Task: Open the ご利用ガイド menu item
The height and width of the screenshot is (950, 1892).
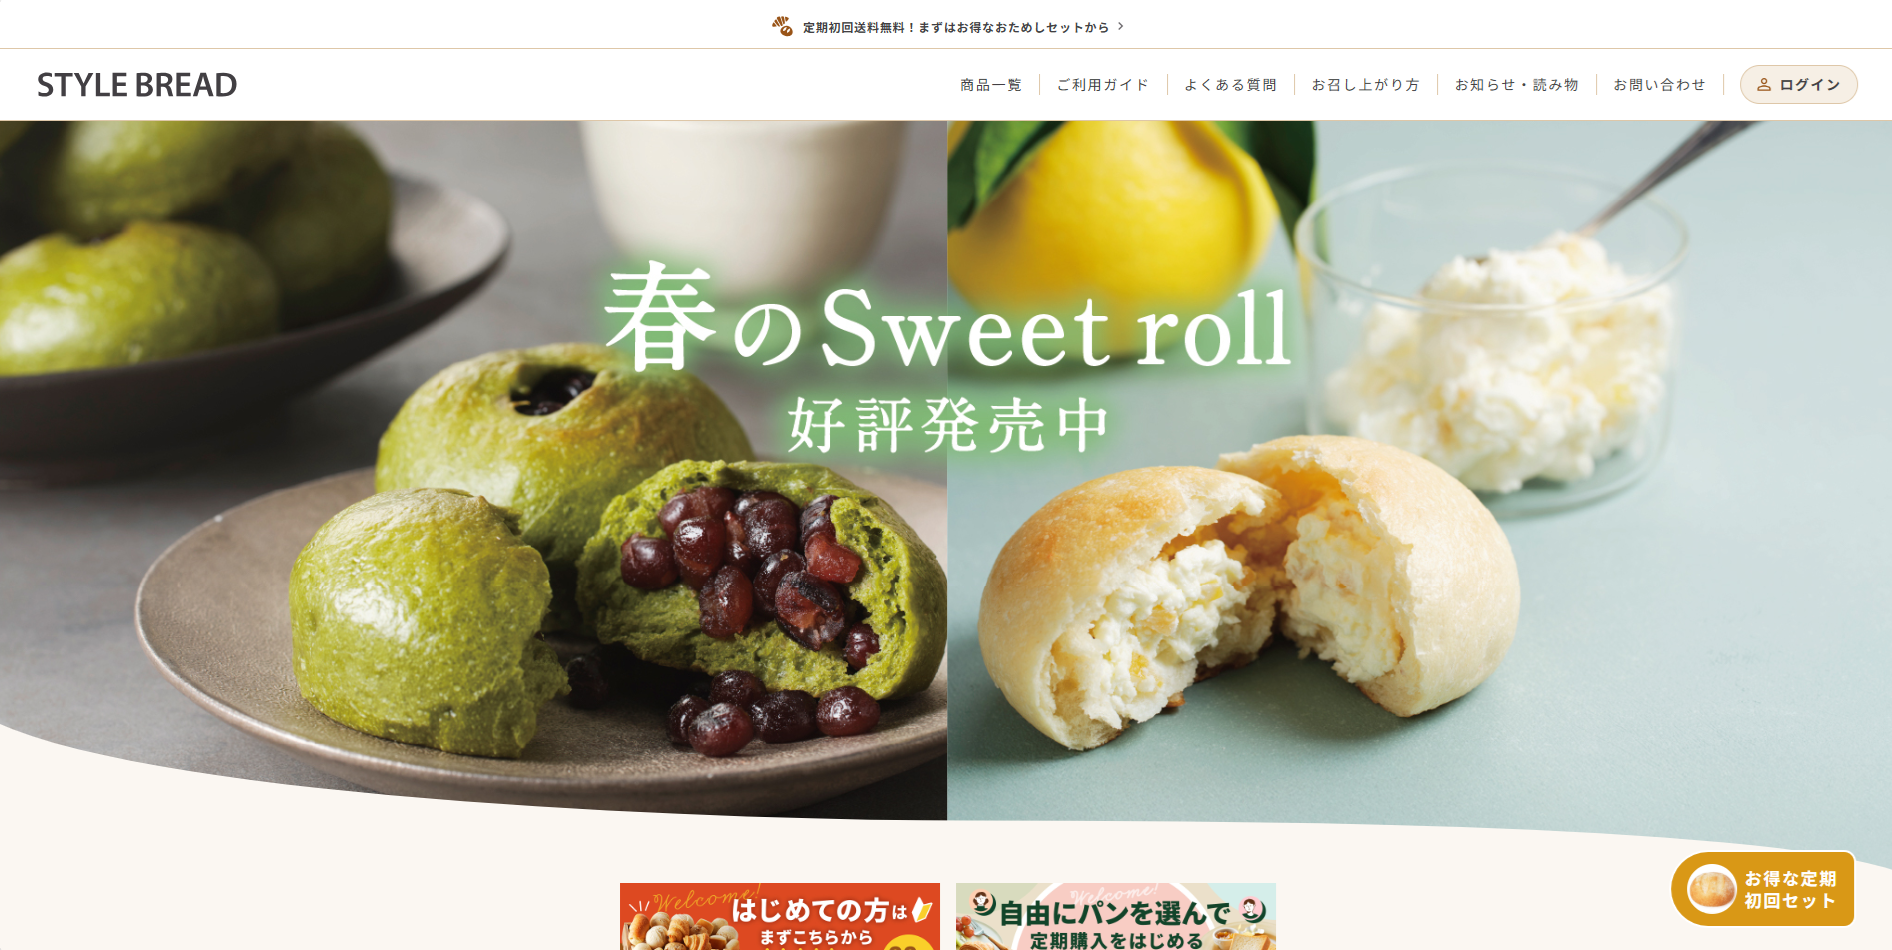Action: (x=1102, y=85)
